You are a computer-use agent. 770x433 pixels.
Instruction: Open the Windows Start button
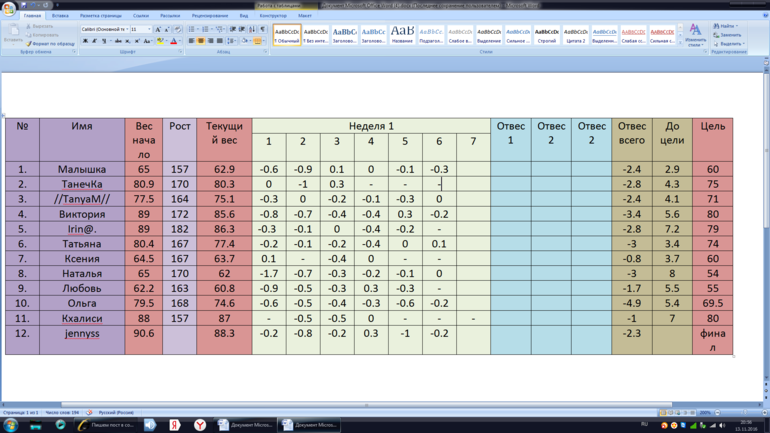click(11, 425)
